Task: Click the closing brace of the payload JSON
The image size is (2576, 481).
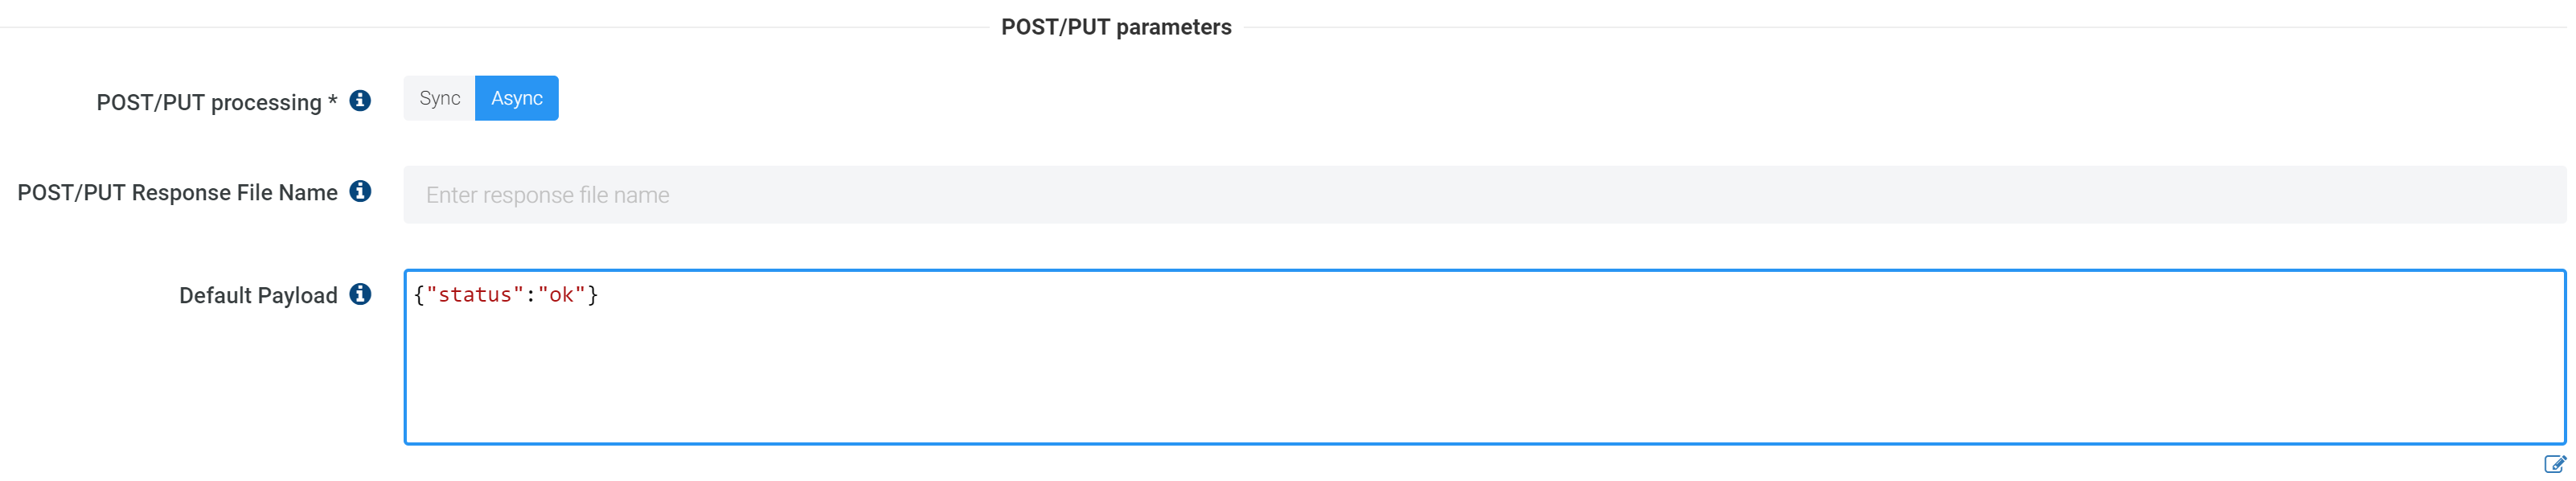Action: [593, 295]
